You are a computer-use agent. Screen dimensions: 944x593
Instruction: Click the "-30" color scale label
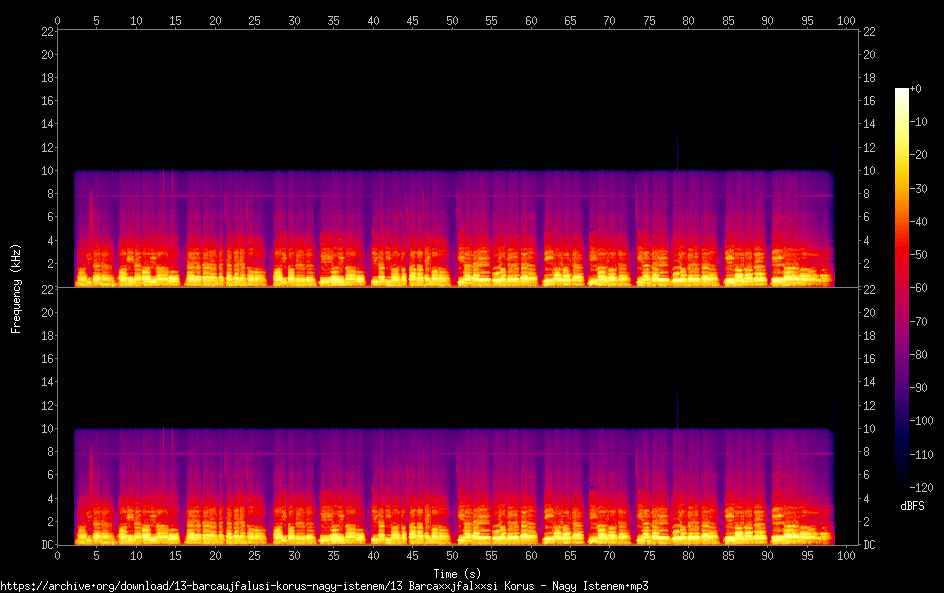coord(919,188)
